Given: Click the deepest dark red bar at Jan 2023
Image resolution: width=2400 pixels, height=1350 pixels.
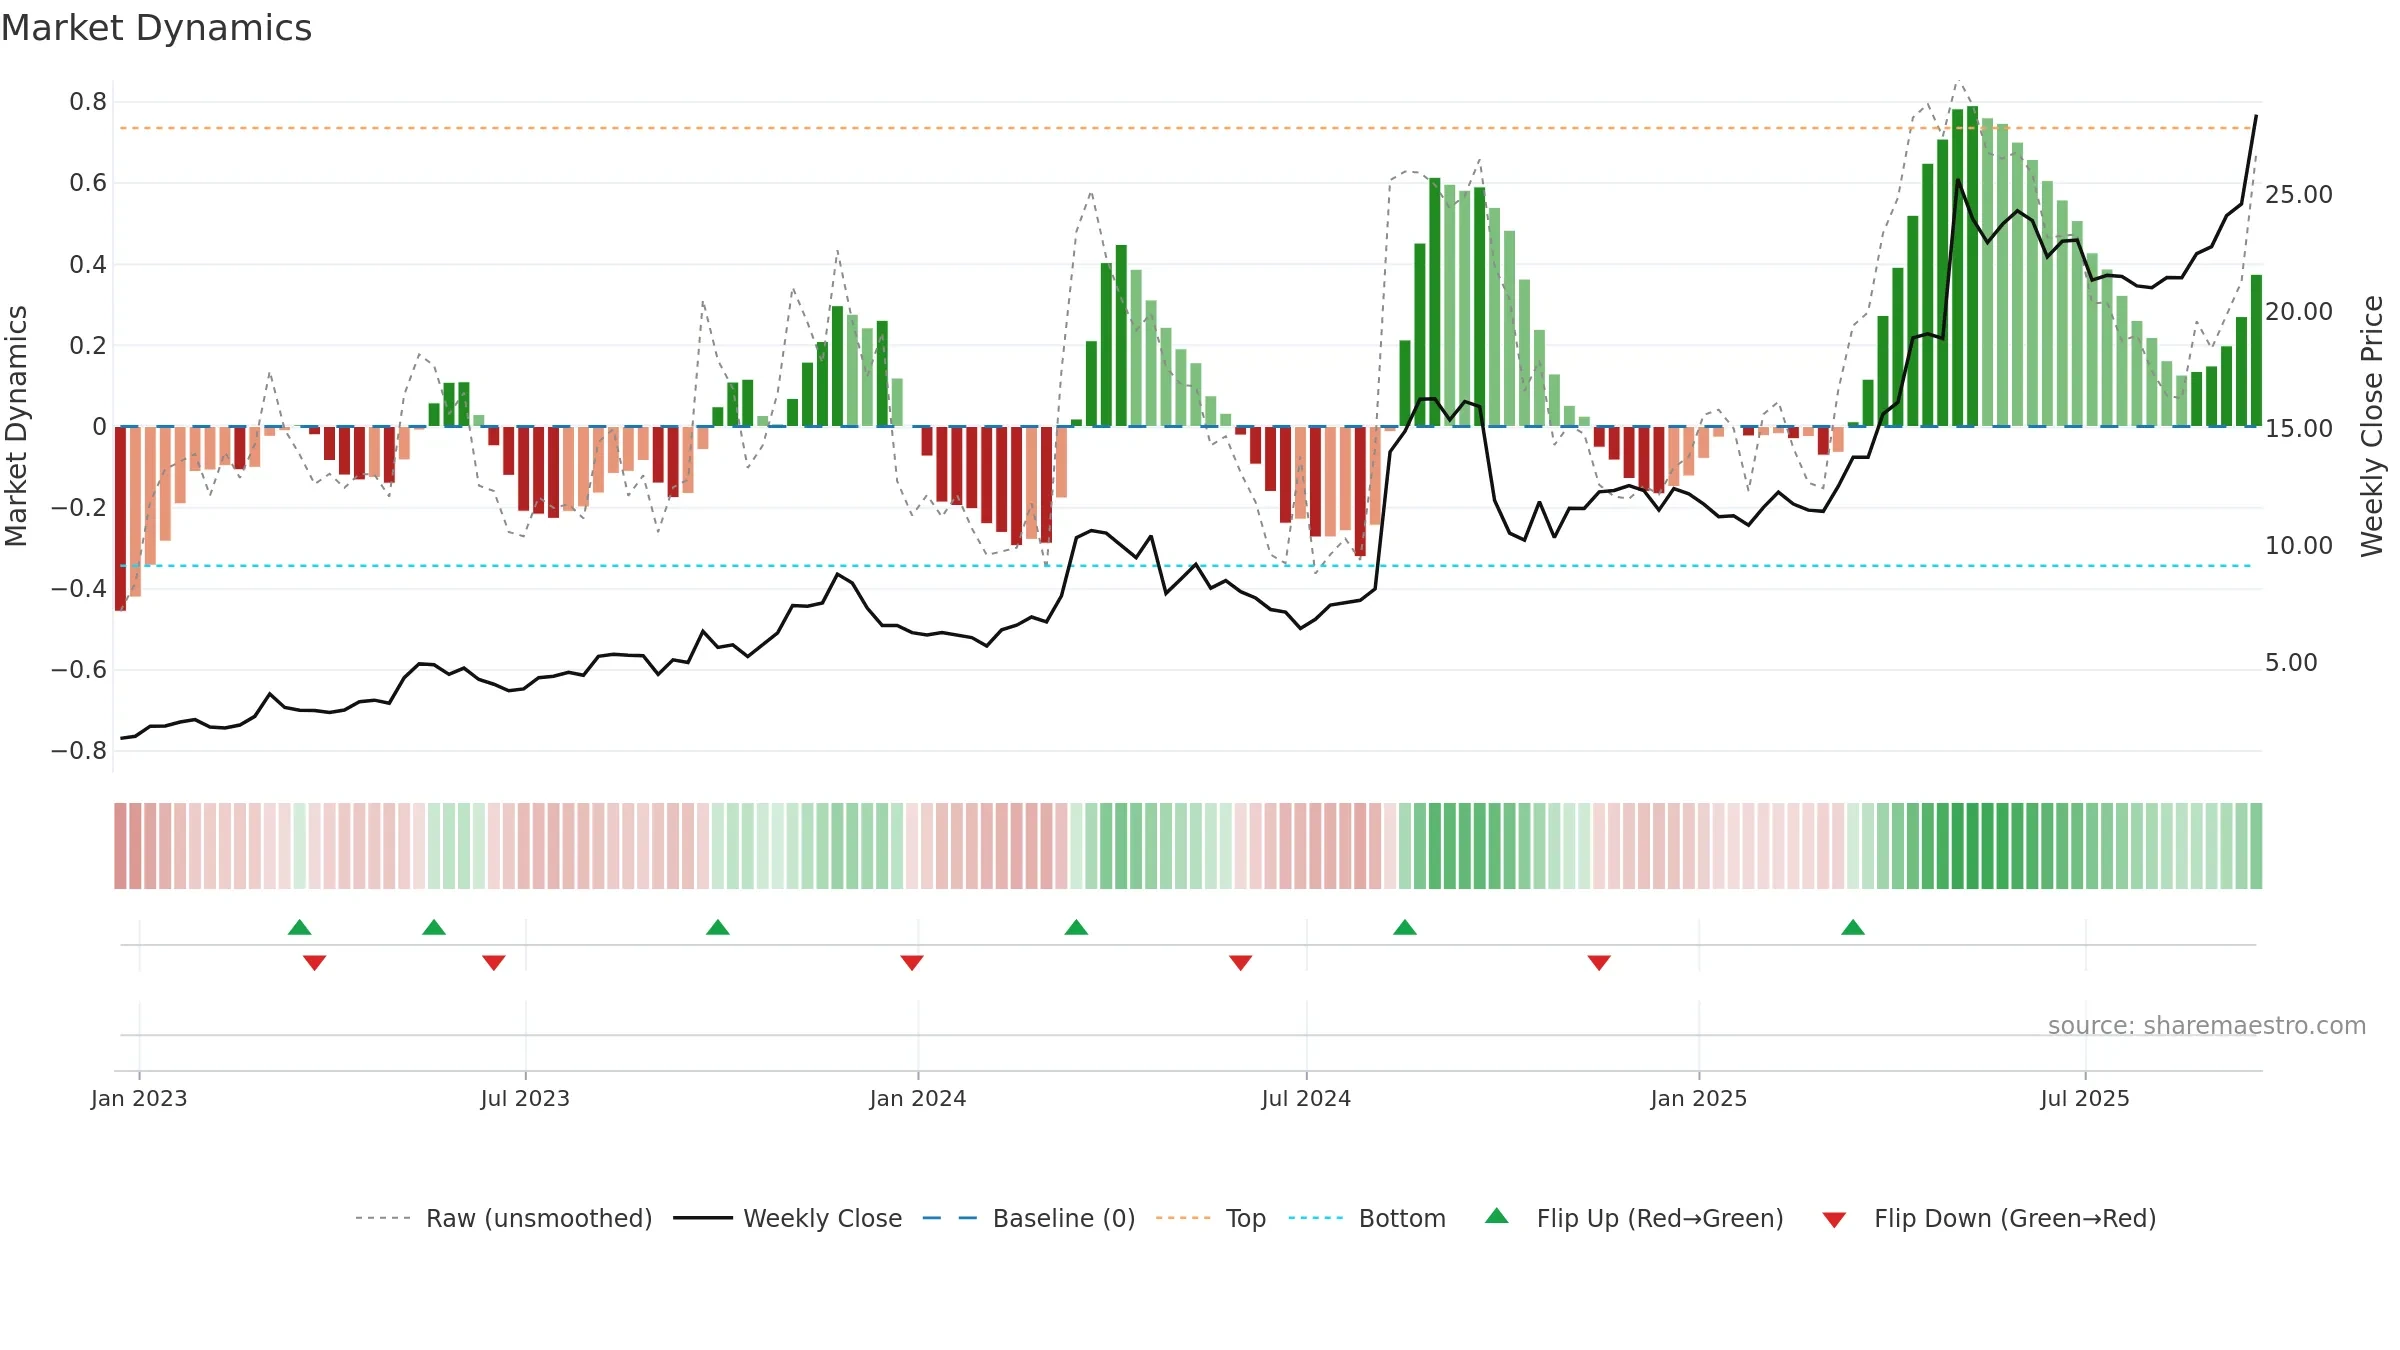Looking at the screenshot, I should click(120, 518).
